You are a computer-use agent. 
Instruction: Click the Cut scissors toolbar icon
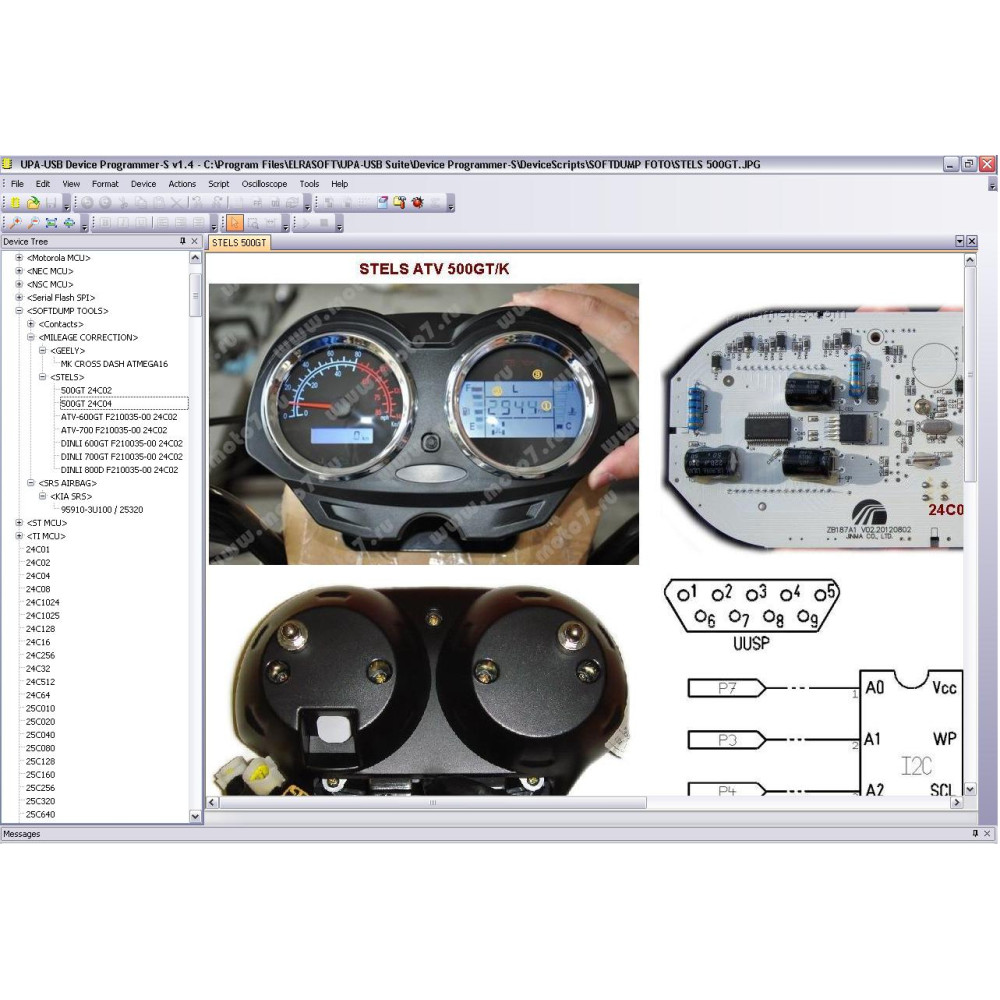(x=123, y=203)
